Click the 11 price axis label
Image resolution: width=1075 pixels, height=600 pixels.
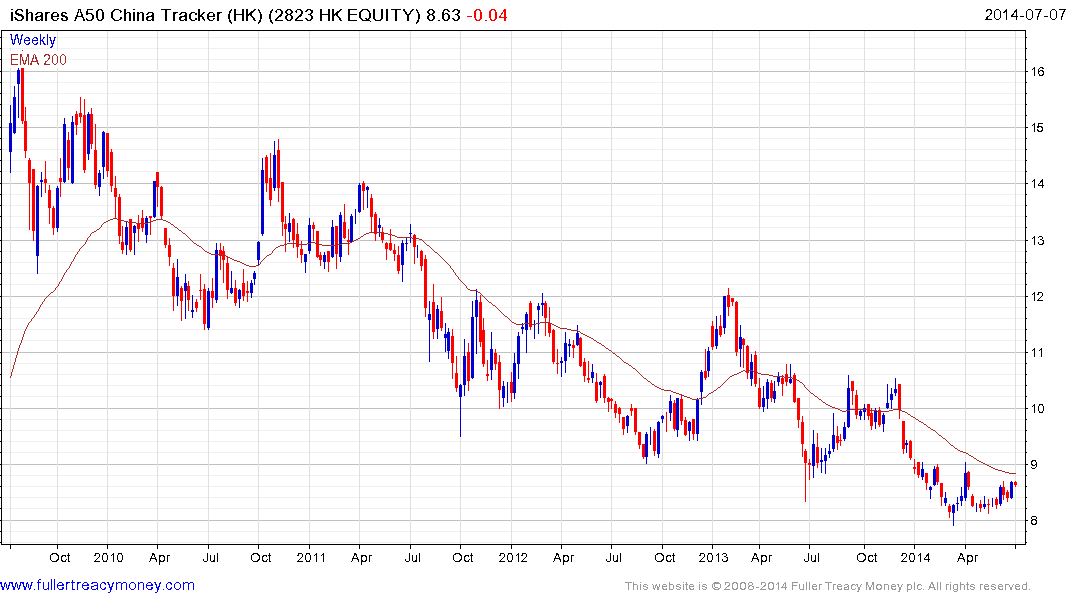[1037, 353]
